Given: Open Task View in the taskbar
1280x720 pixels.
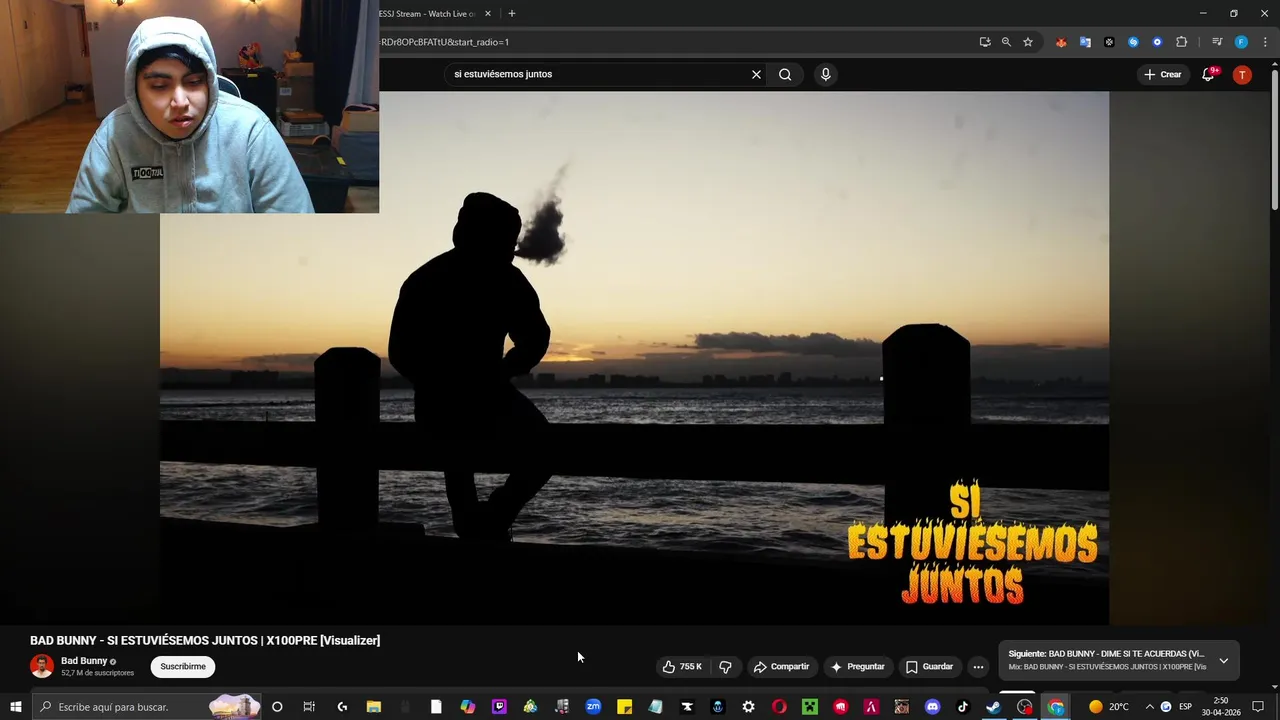Looking at the screenshot, I should (x=309, y=707).
